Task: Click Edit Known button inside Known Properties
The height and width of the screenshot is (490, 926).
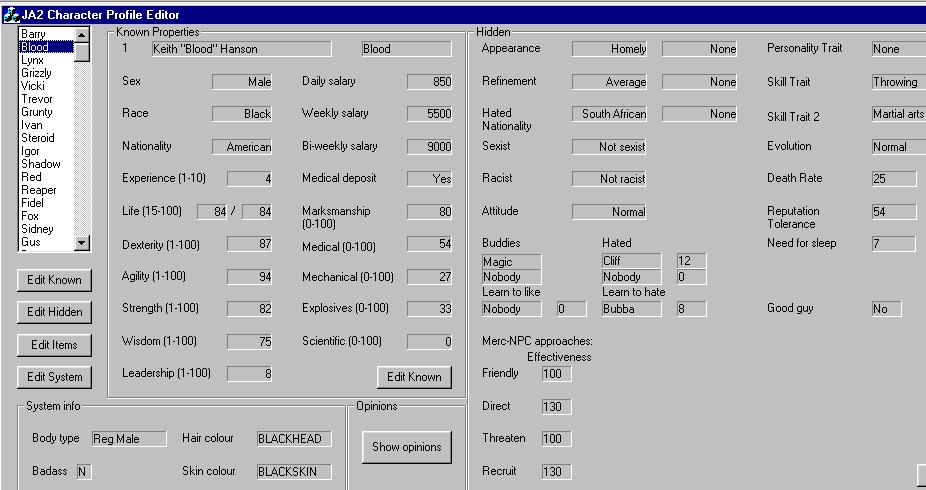Action: point(414,377)
